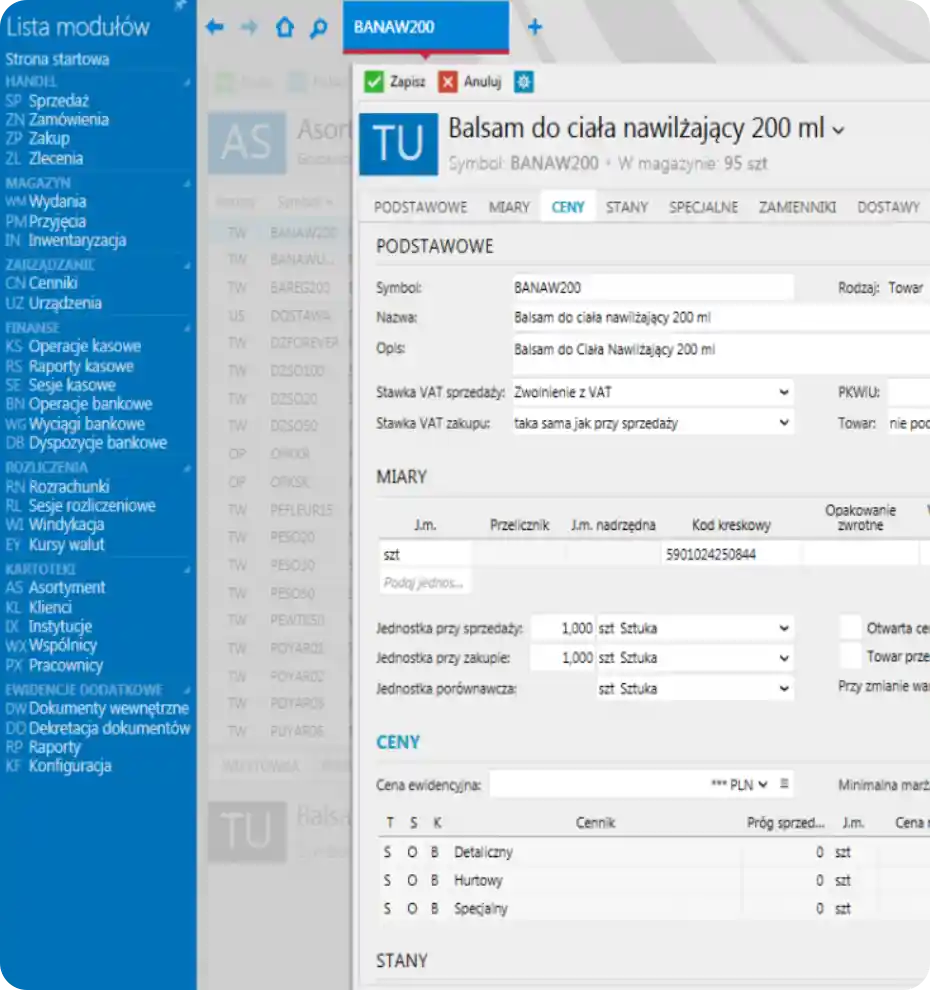Select the CENY tab
This screenshot has width=930, height=990.
pyautogui.click(x=568, y=207)
